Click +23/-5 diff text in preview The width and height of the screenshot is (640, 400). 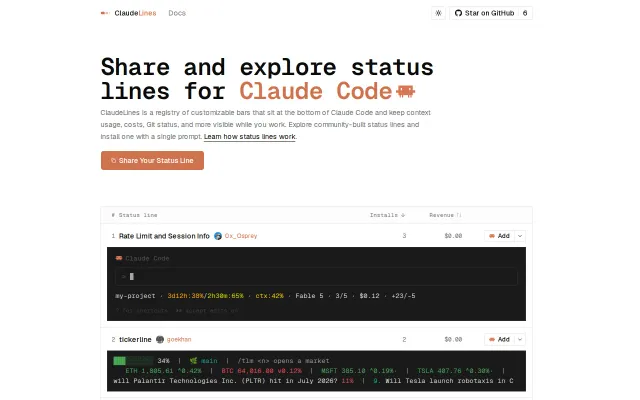pos(403,296)
